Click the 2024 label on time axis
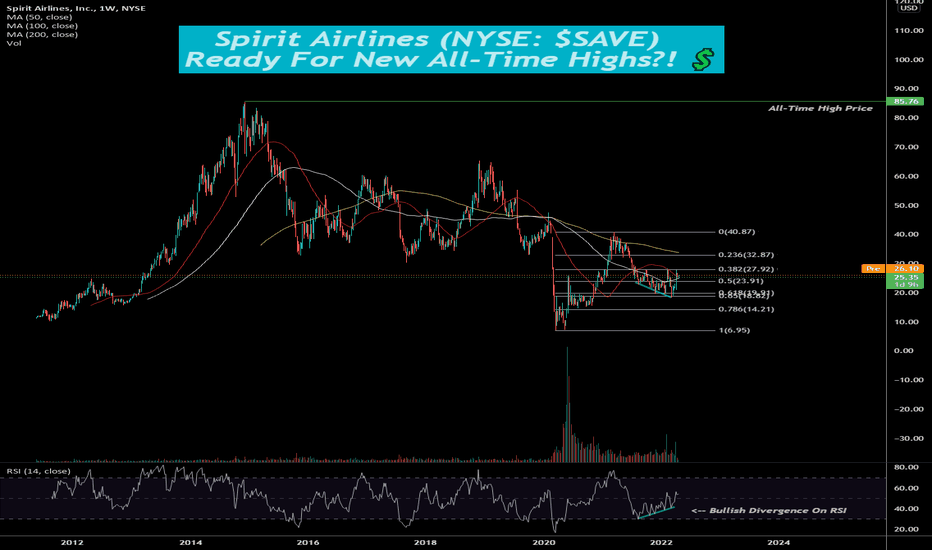 [779, 542]
